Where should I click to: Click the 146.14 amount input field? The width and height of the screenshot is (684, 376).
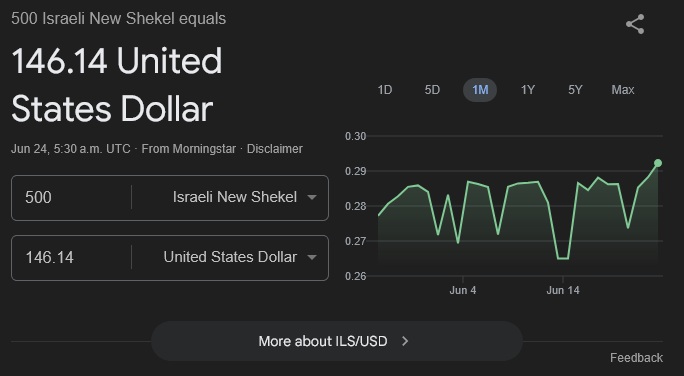(72, 258)
